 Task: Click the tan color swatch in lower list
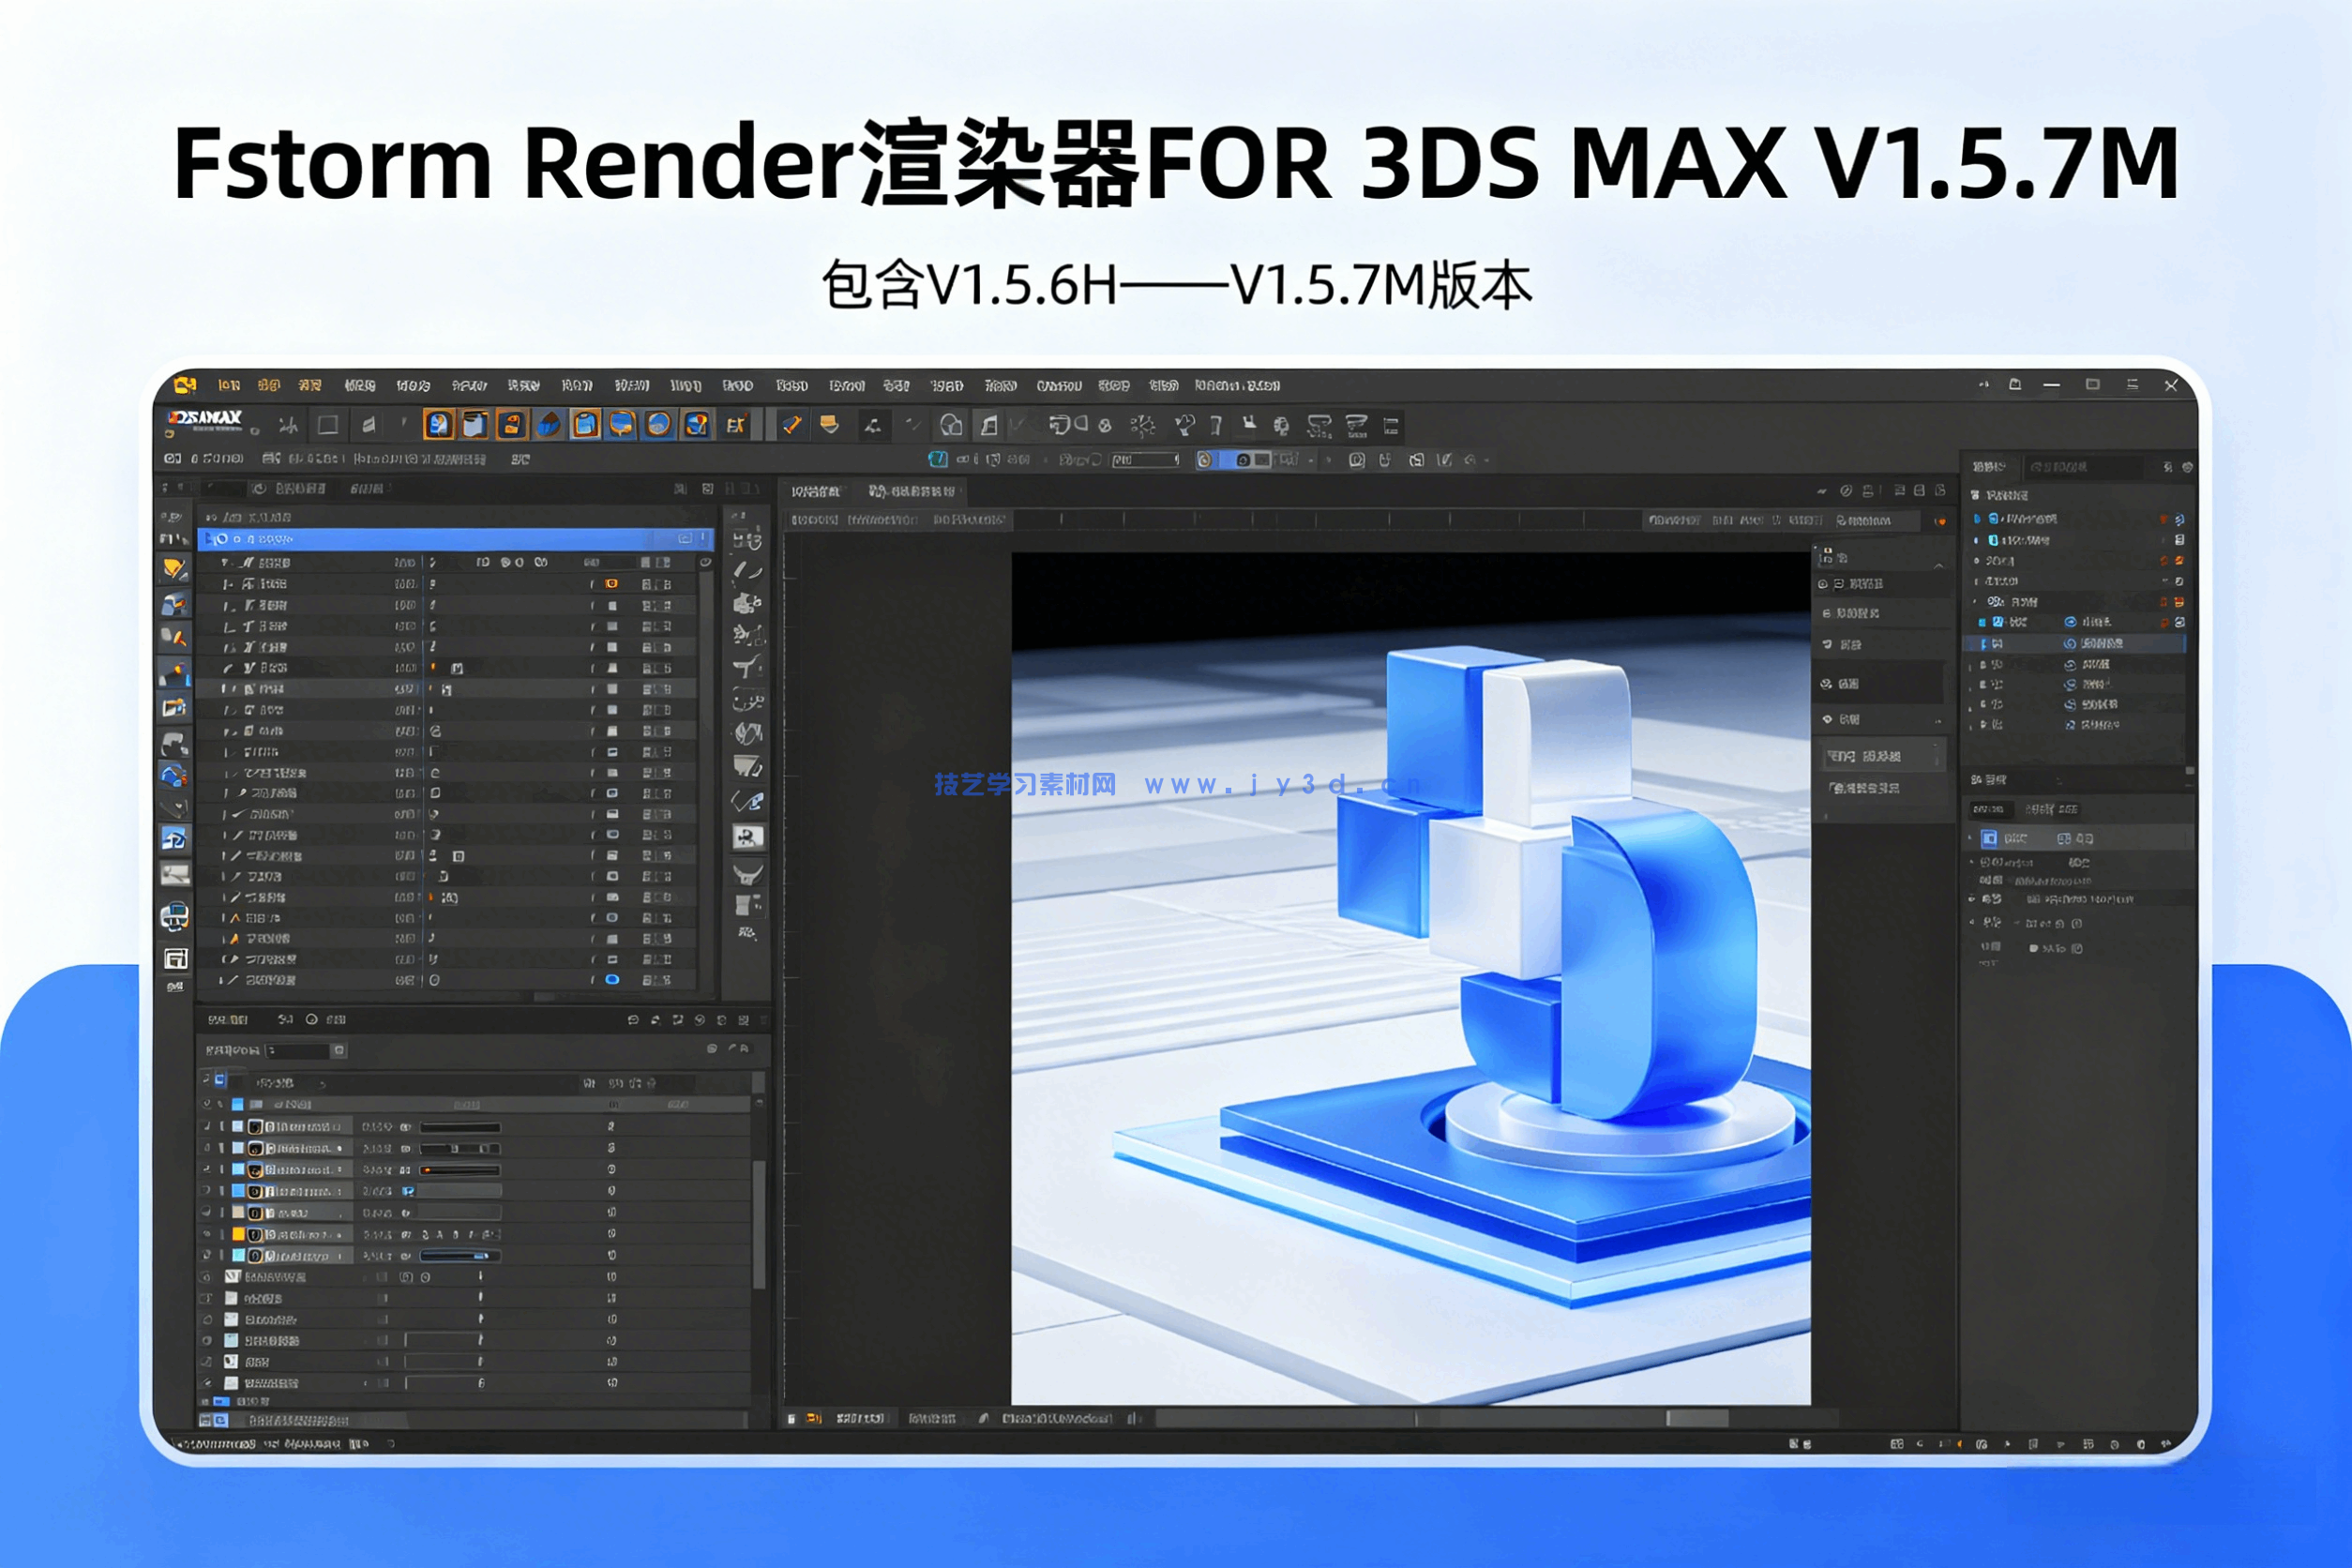click(x=238, y=1213)
